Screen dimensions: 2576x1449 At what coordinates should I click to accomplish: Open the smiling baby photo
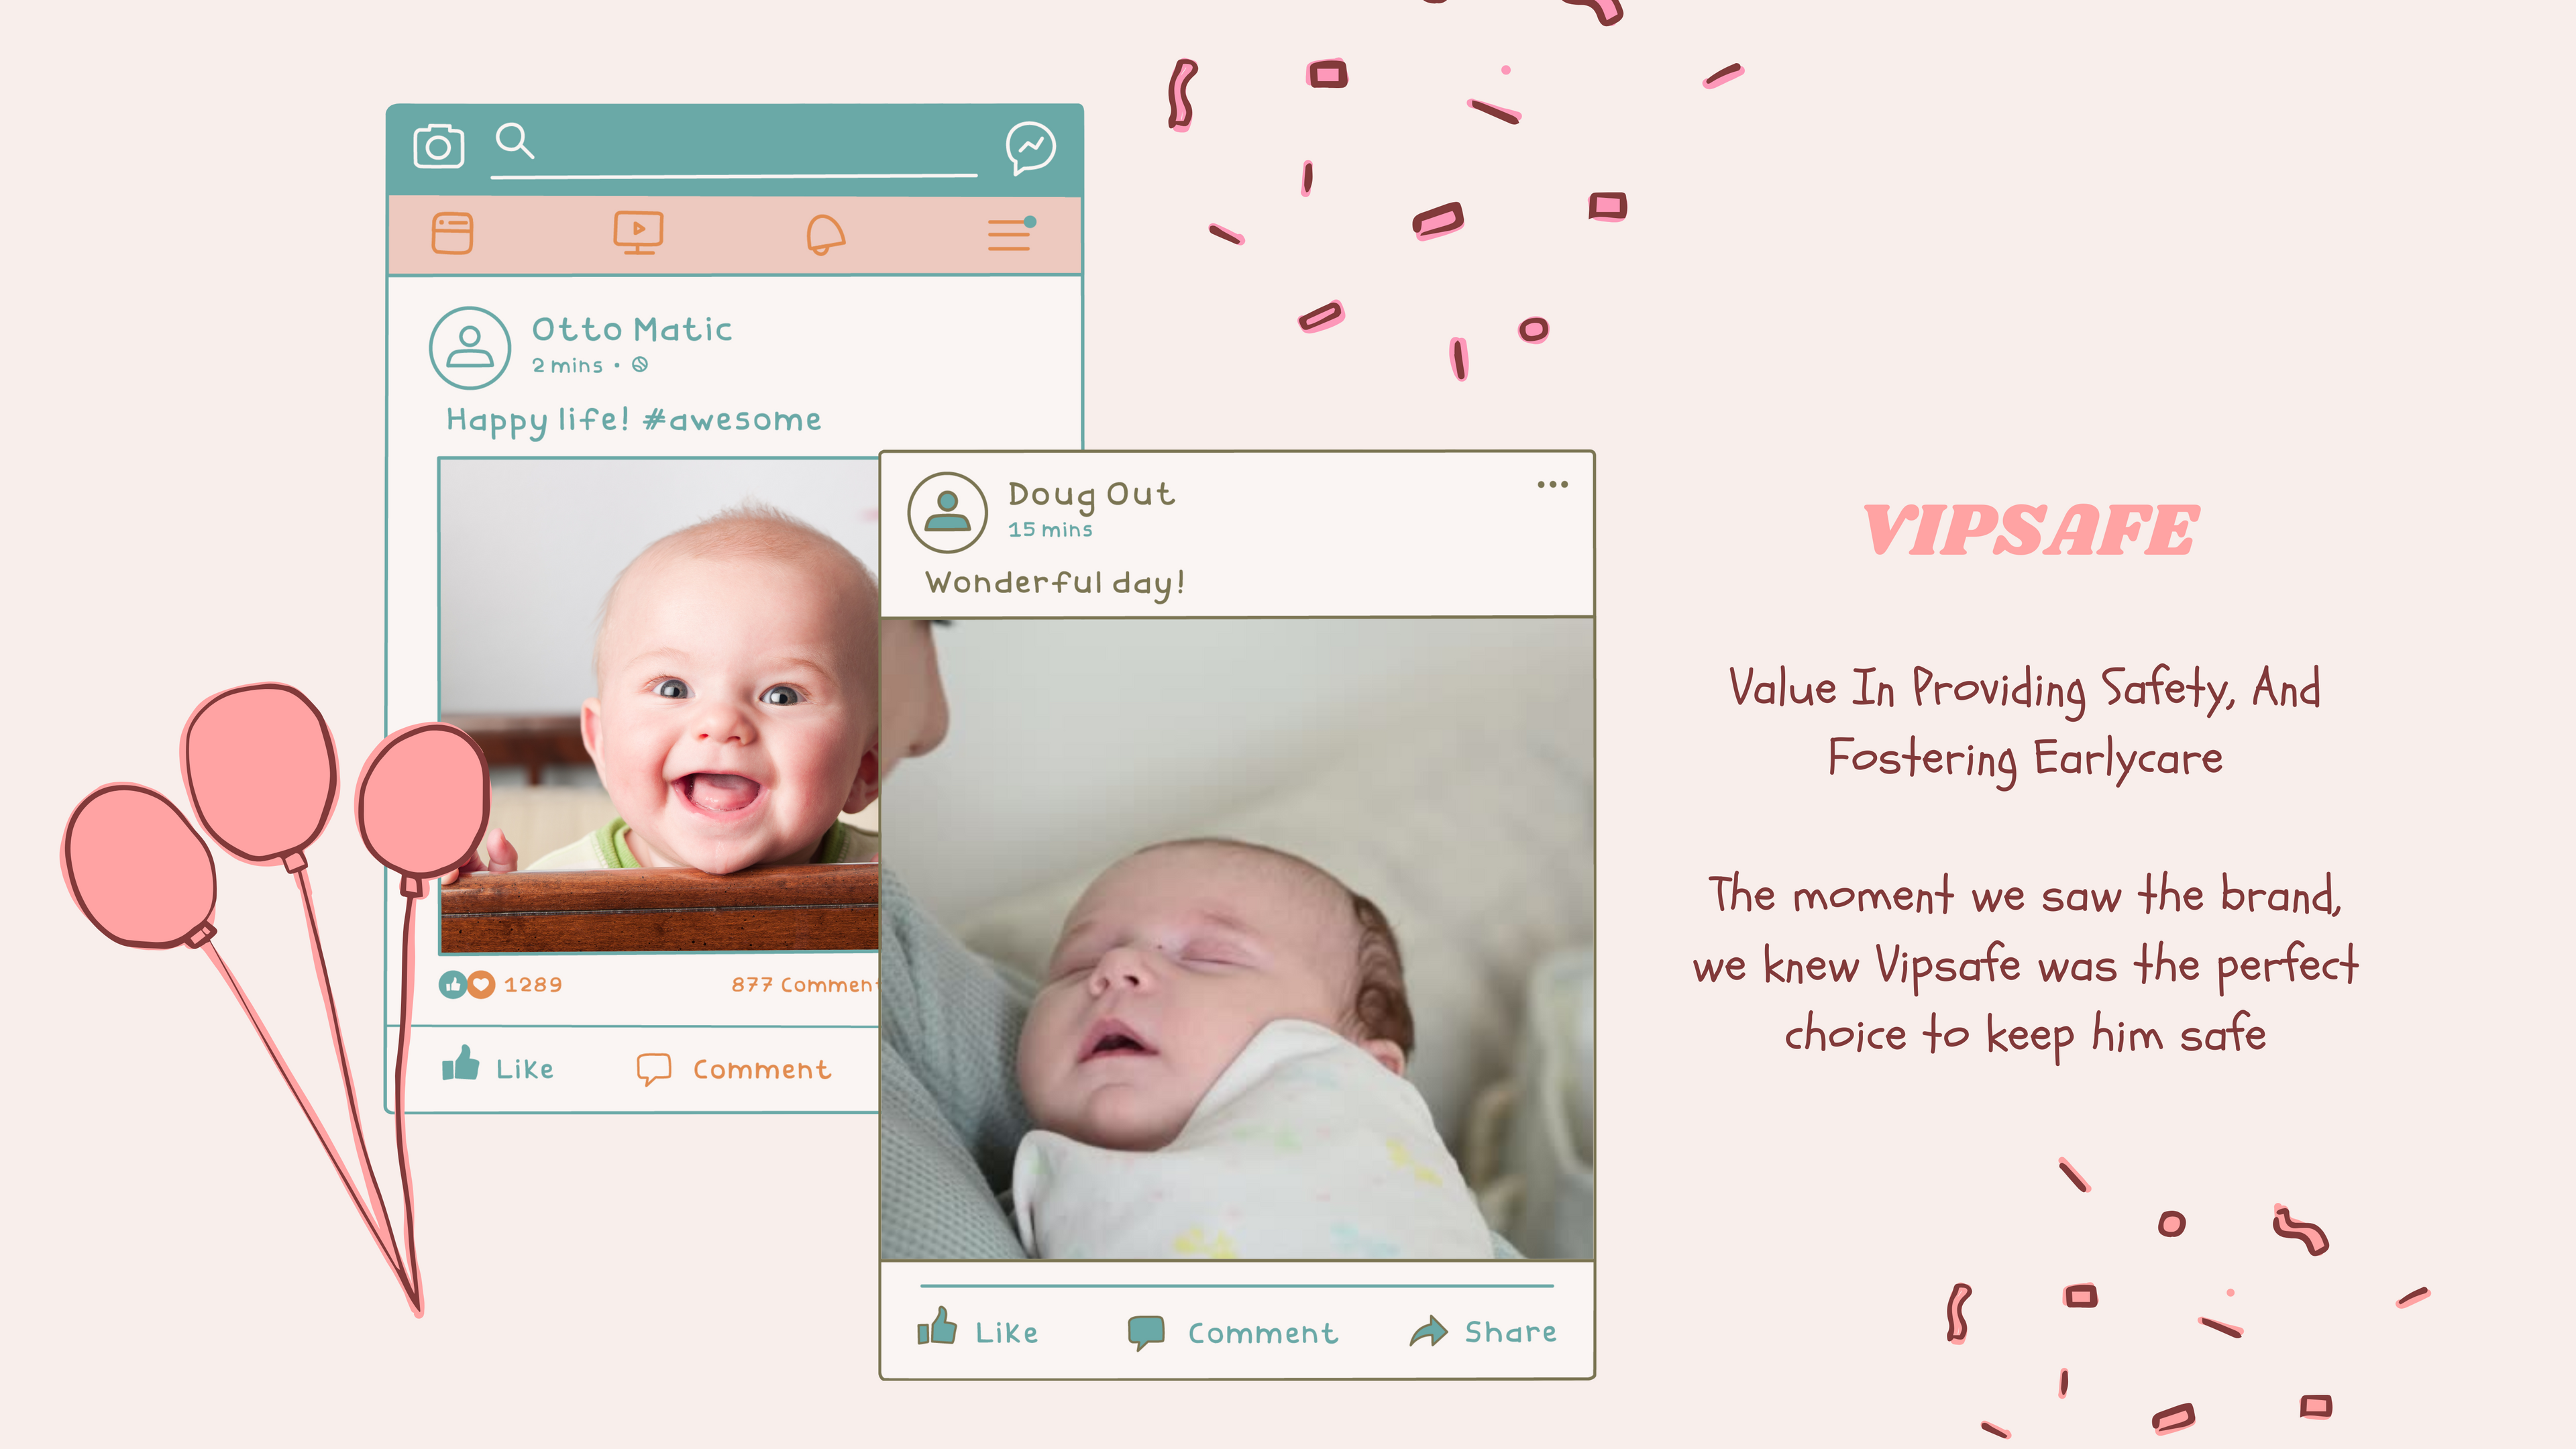pos(659,705)
